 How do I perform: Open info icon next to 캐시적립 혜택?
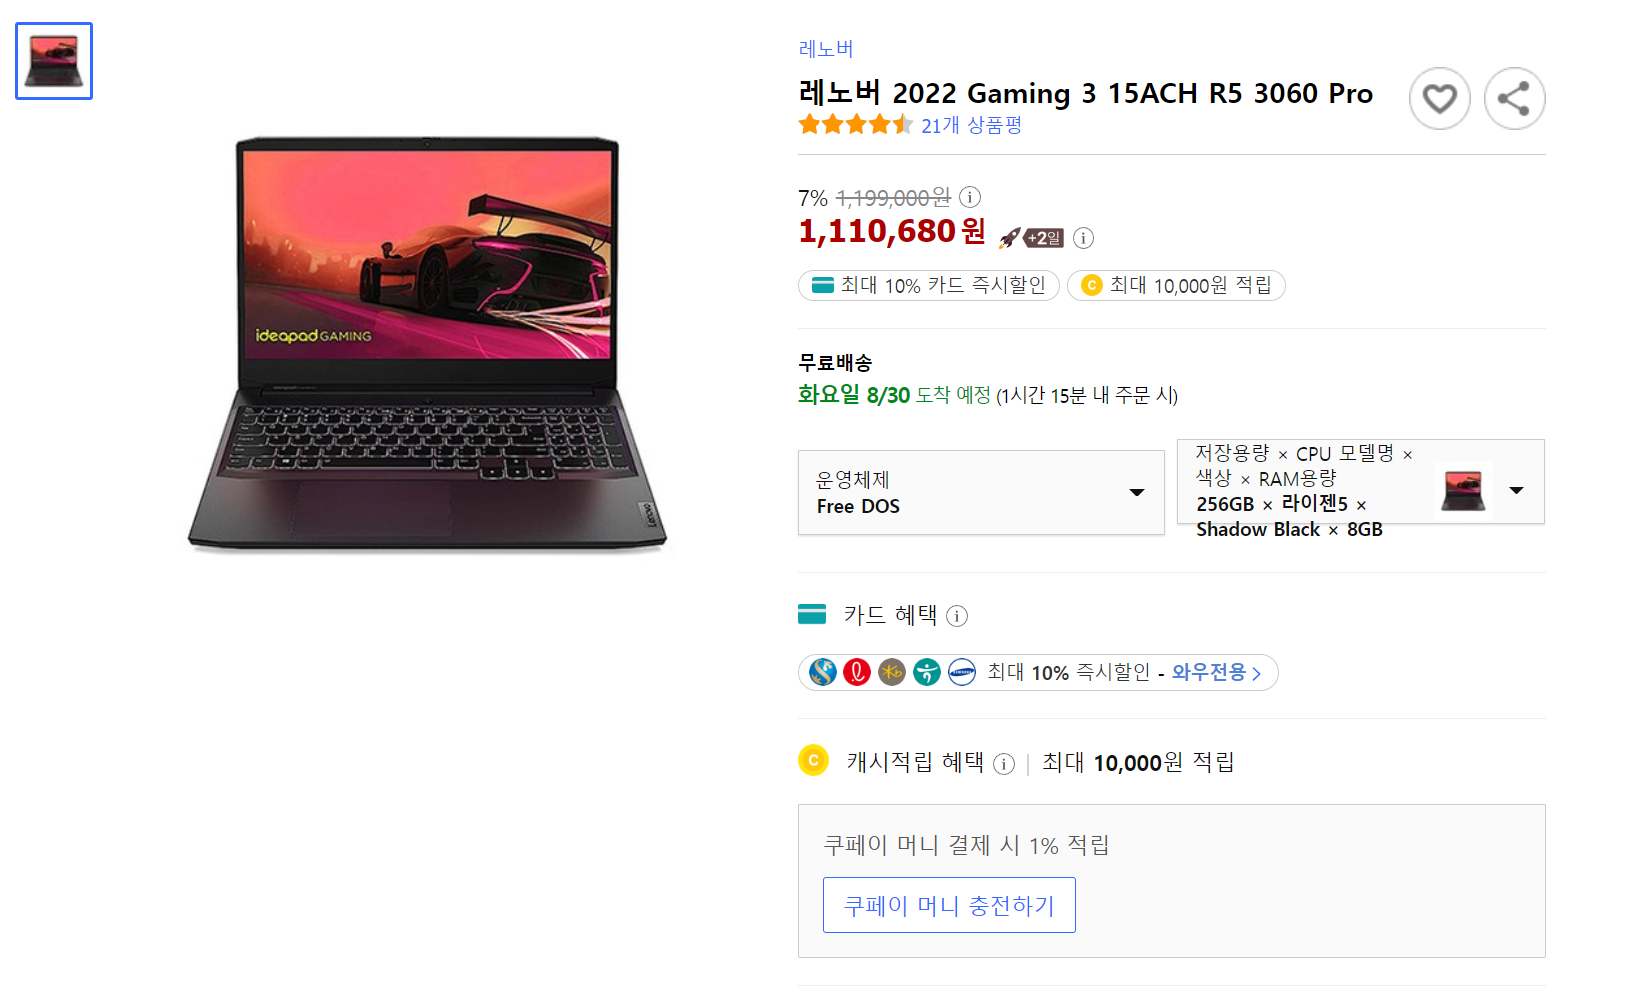1004,764
